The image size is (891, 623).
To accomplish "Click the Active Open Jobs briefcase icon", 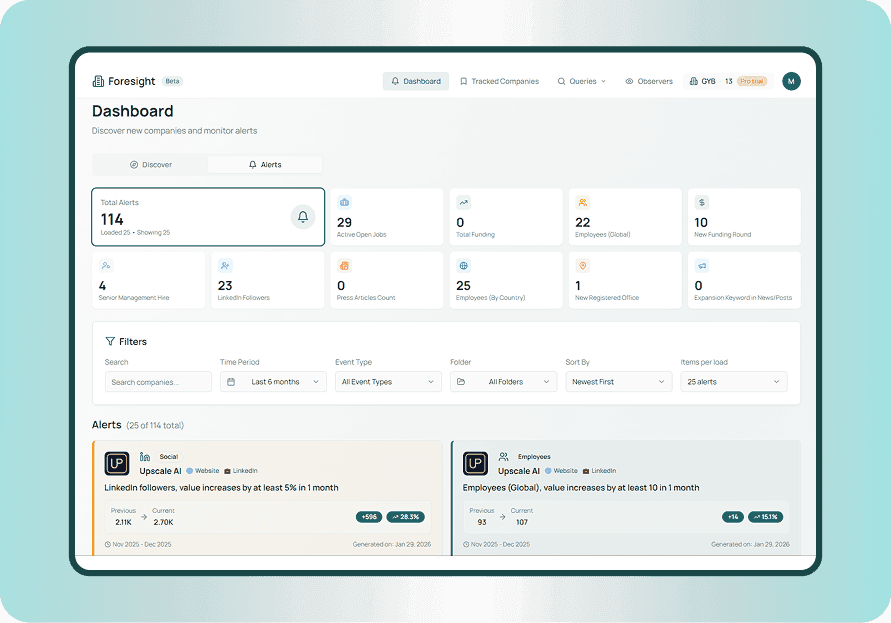I will point(344,202).
